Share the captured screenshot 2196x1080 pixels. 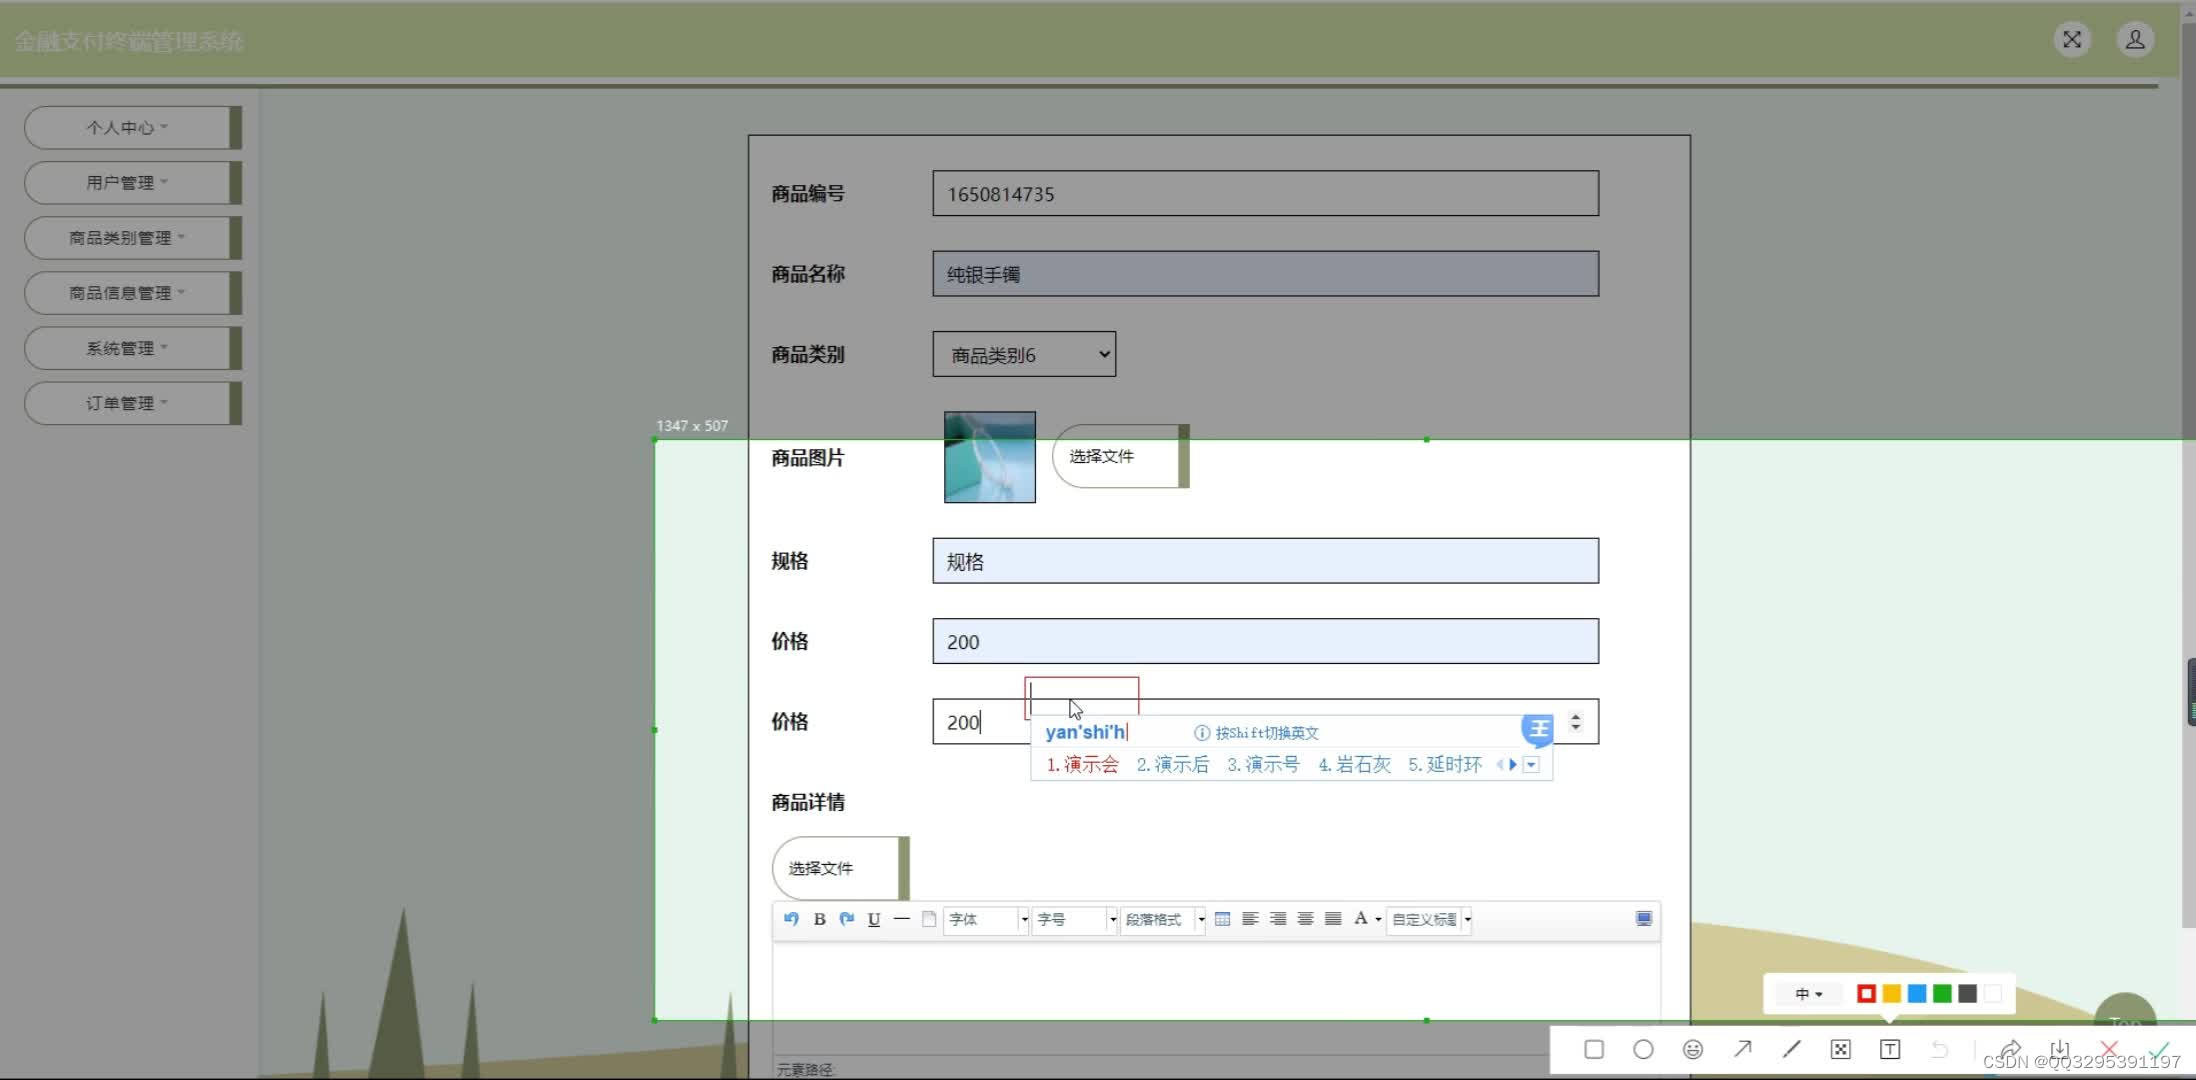tap(2009, 1049)
